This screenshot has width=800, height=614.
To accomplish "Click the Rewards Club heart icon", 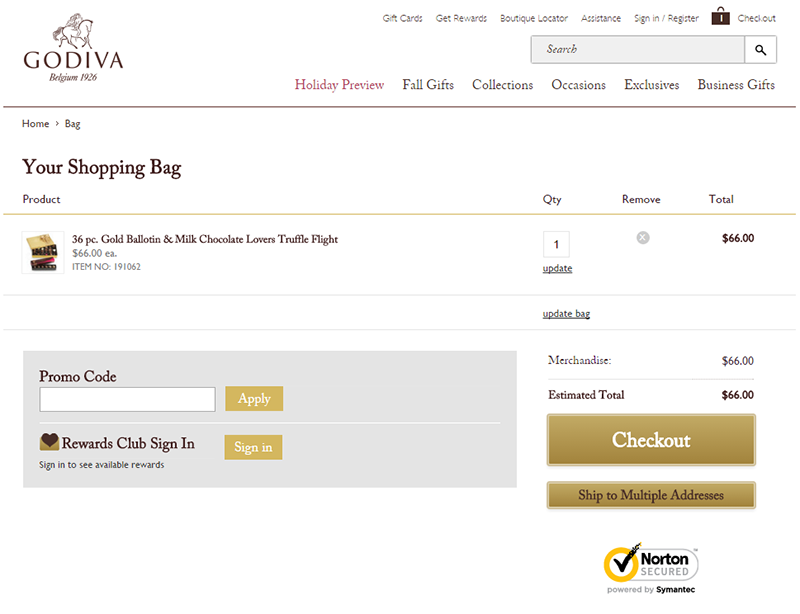I will point(49,441).
